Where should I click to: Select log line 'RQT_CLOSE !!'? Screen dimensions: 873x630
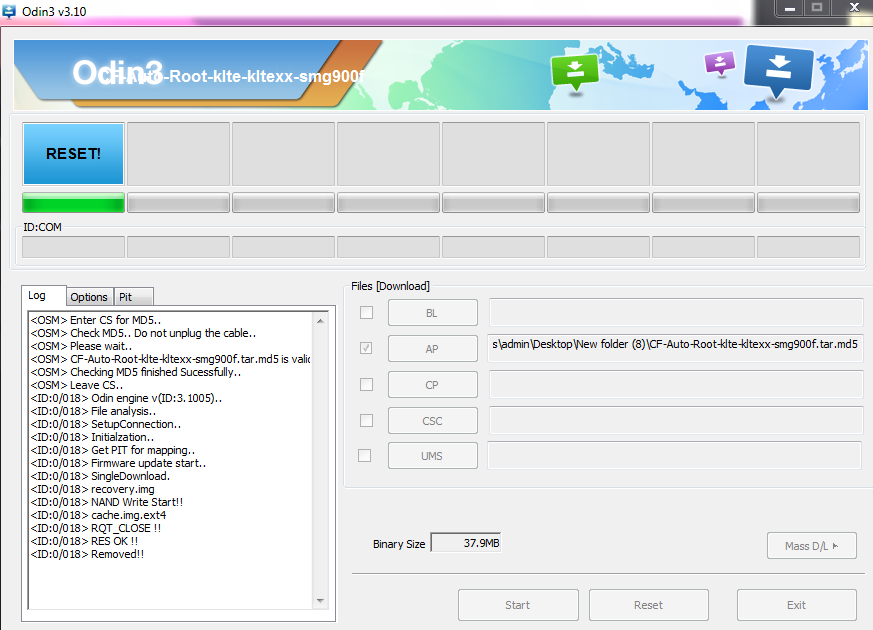[x=96, y=528]
